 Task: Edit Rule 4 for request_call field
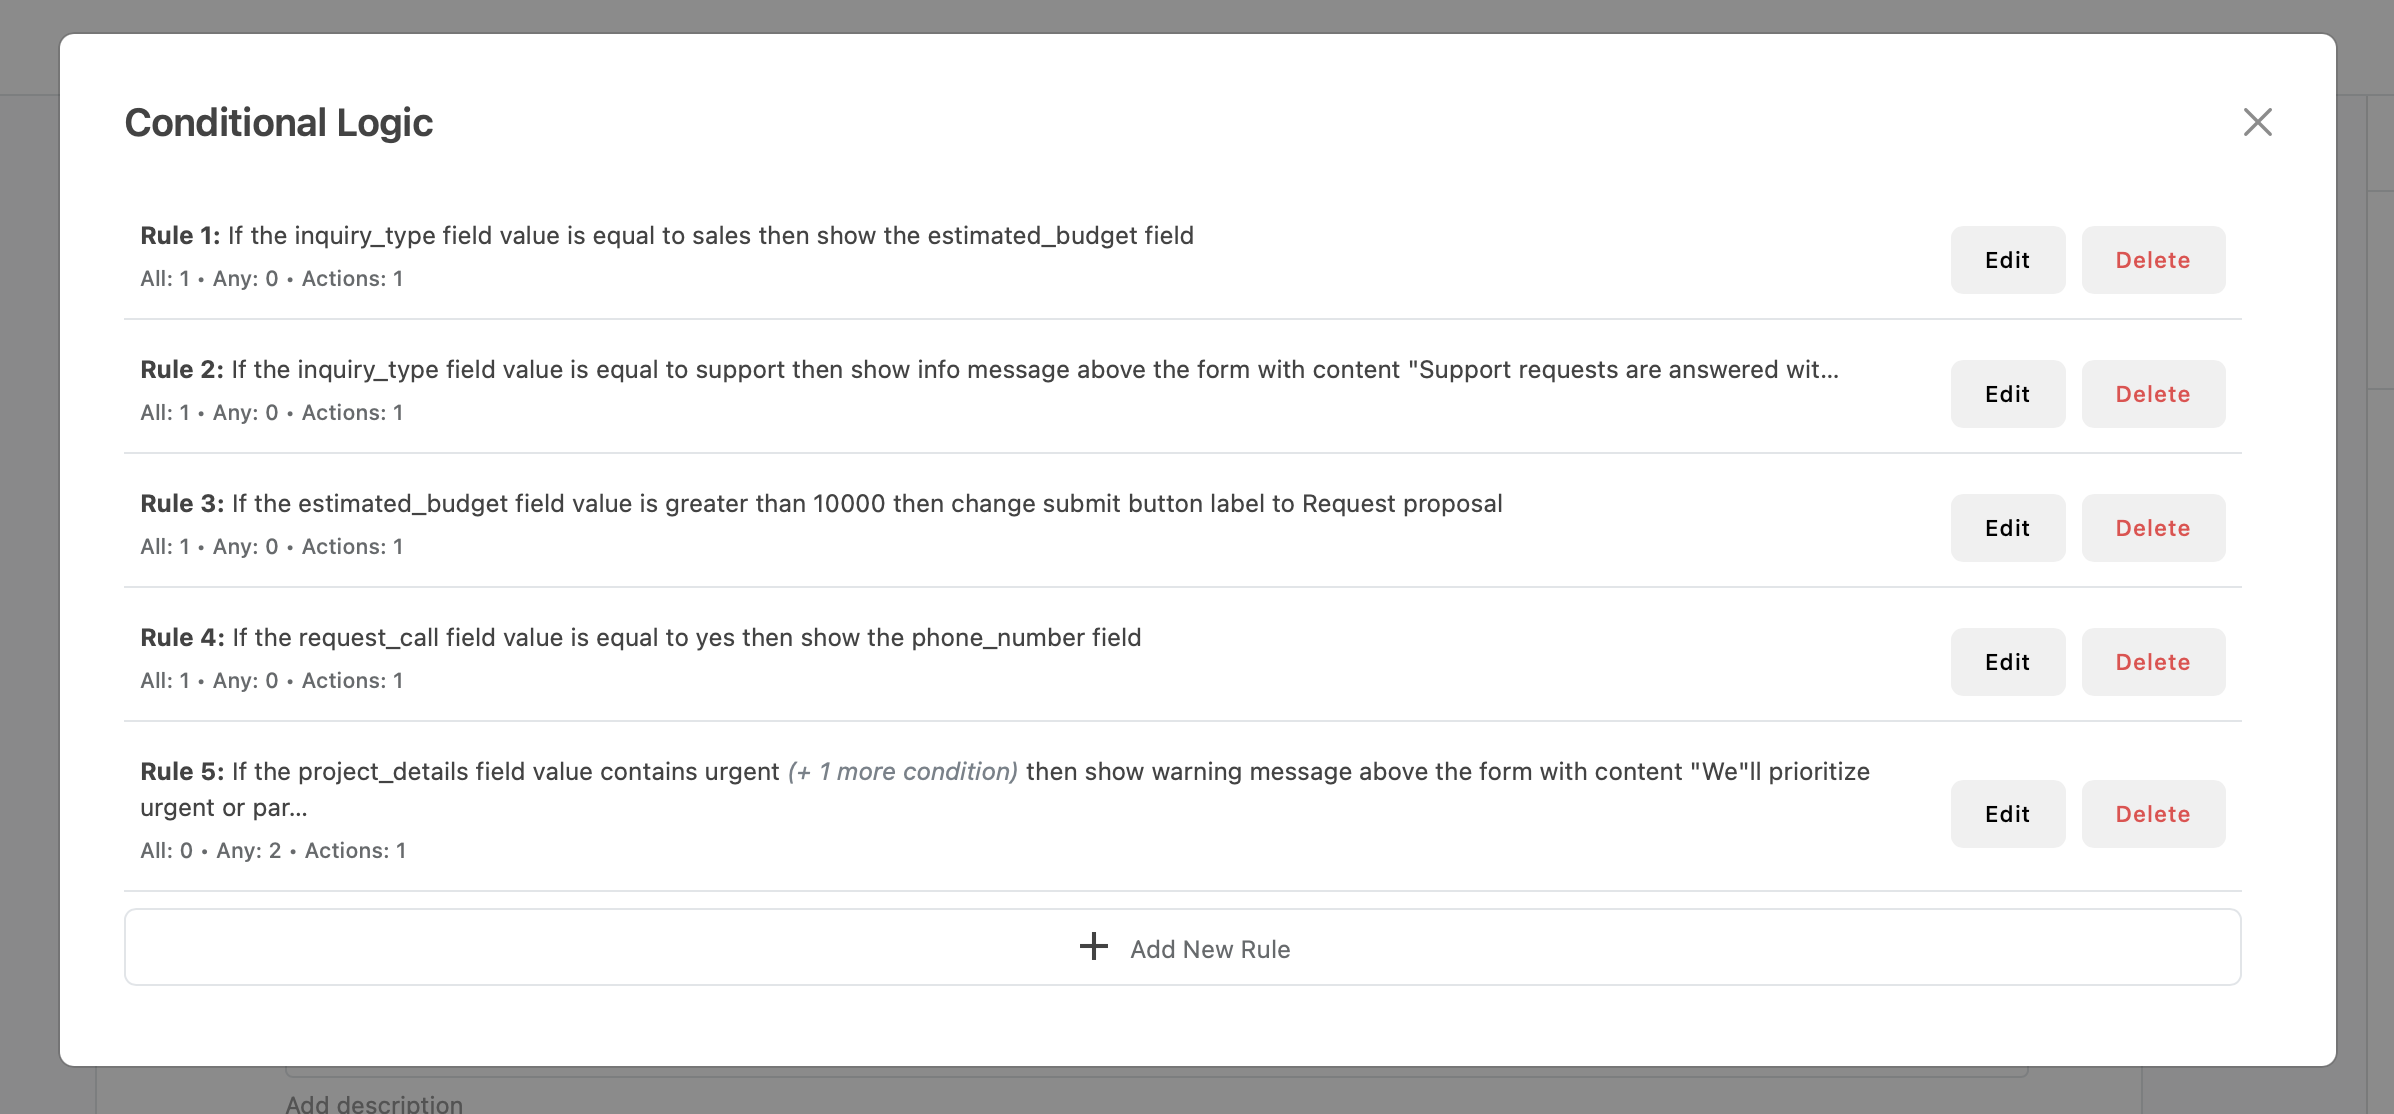click(x=2007, y=661)
